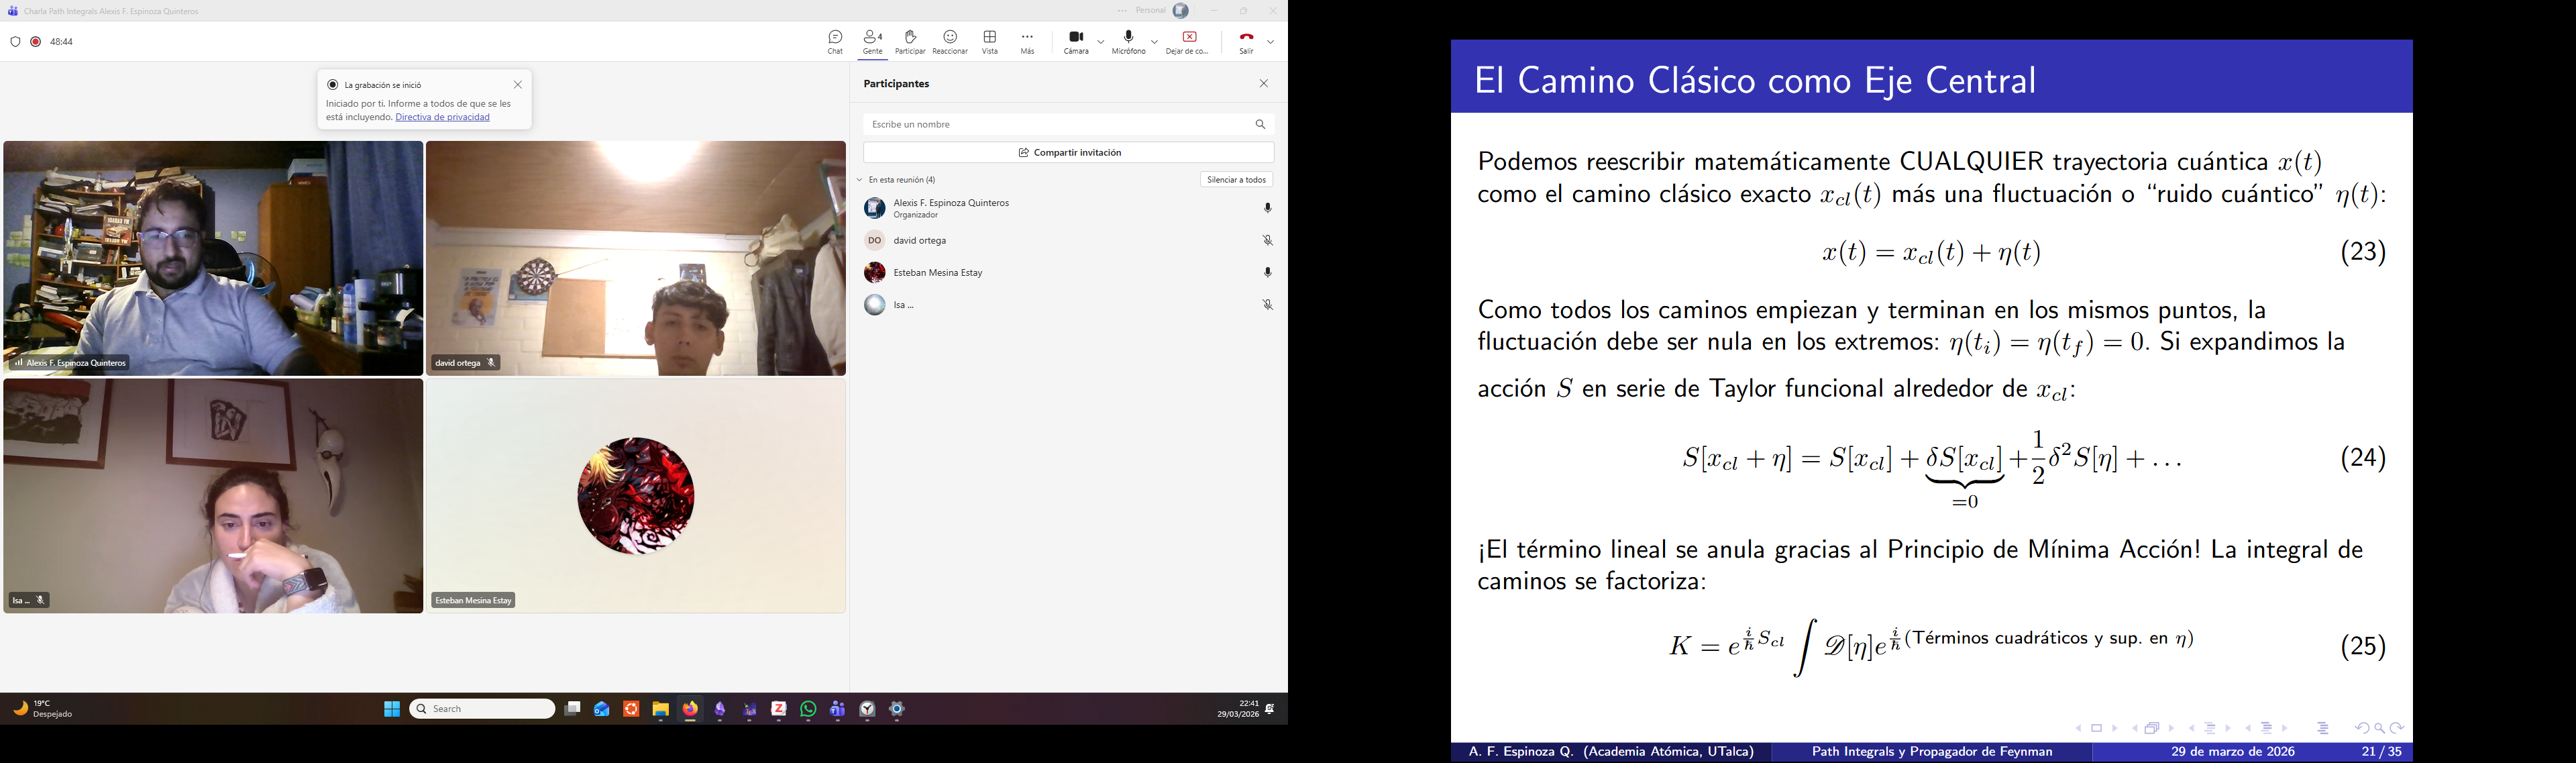The image size is (2576, 763).
Task: Switch to the Gente tab
Action: click(873, 41)
